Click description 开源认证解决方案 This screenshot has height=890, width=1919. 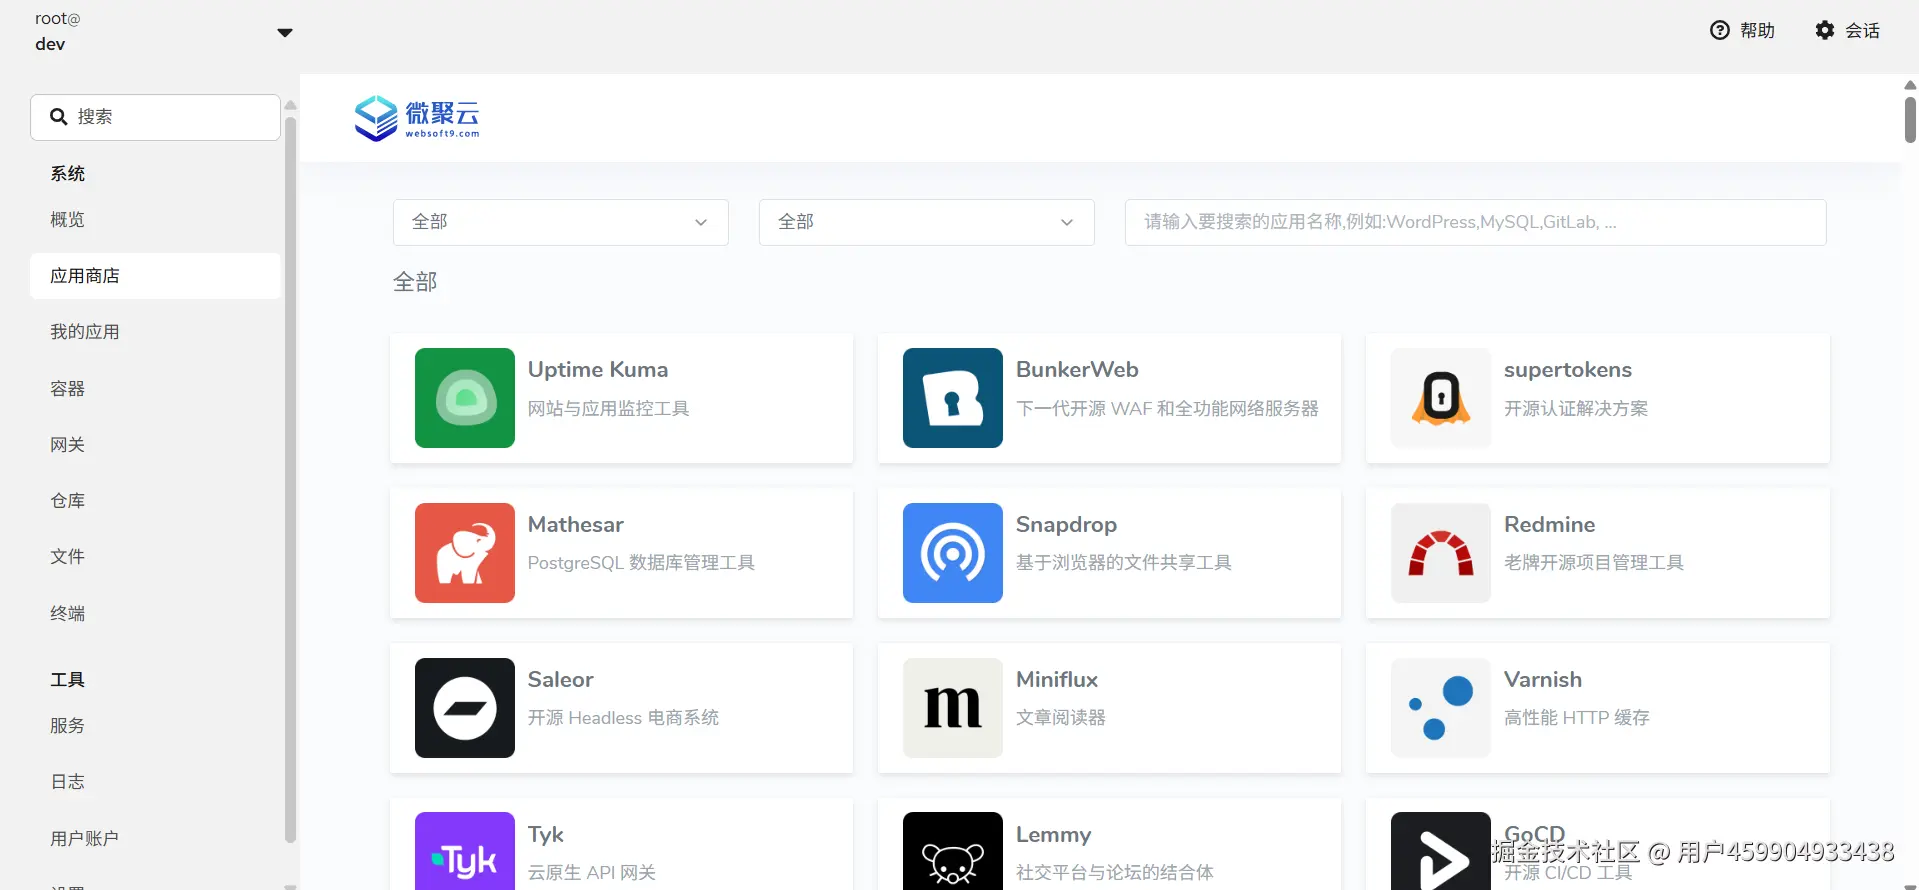pyautogui.click(x=1576, y=408)
